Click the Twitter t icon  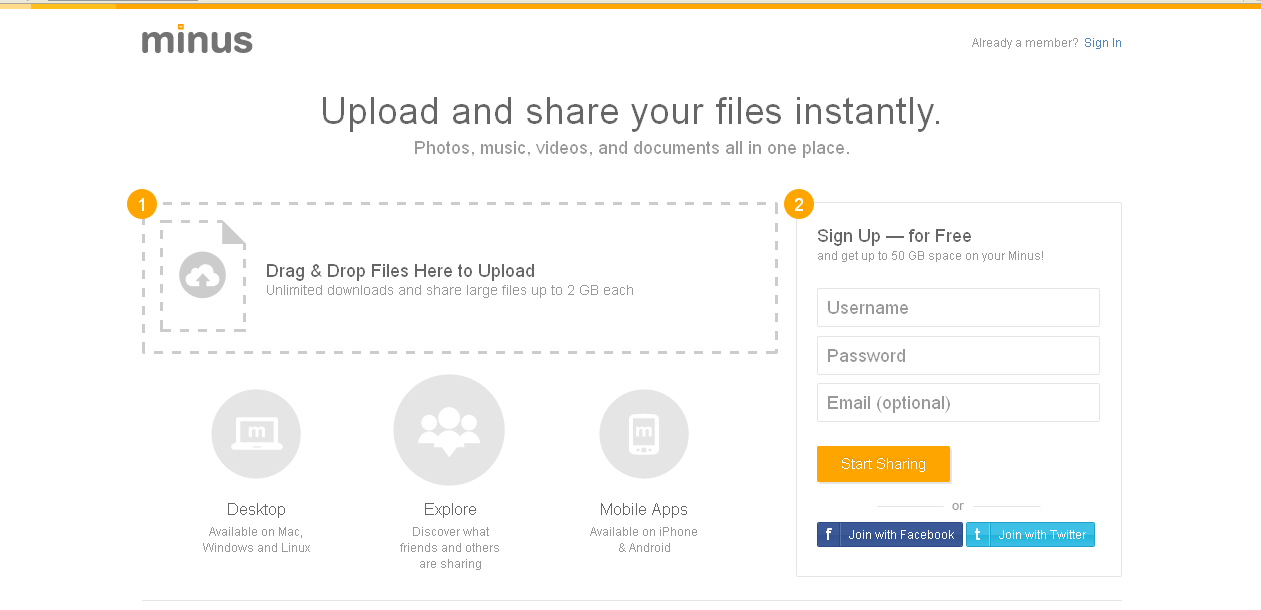pyautogui.click(x=978, y=535)
